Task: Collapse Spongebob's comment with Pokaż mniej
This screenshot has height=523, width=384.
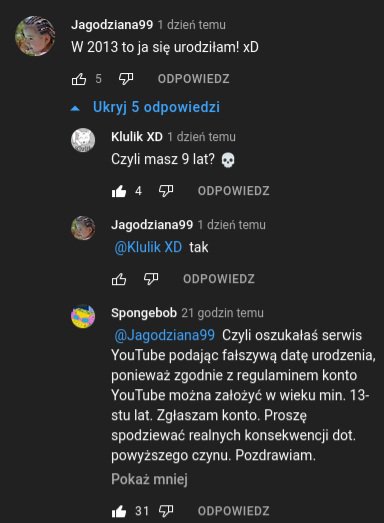Action: pos(149,479)
